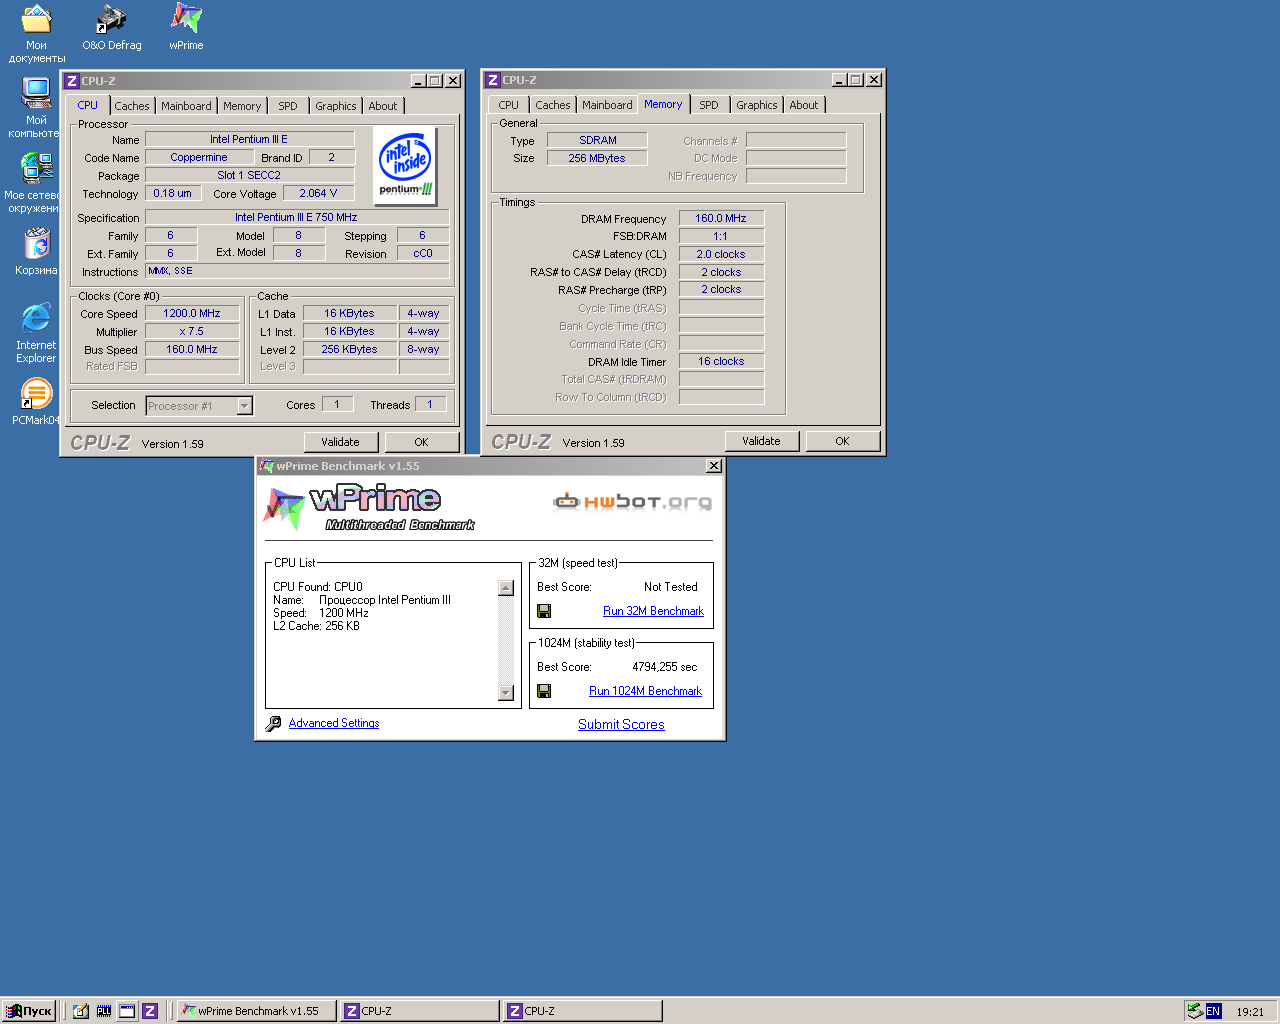
Task: Switch to the first CPU-Z taskbar button
Action: click(x=420, y=1011)
